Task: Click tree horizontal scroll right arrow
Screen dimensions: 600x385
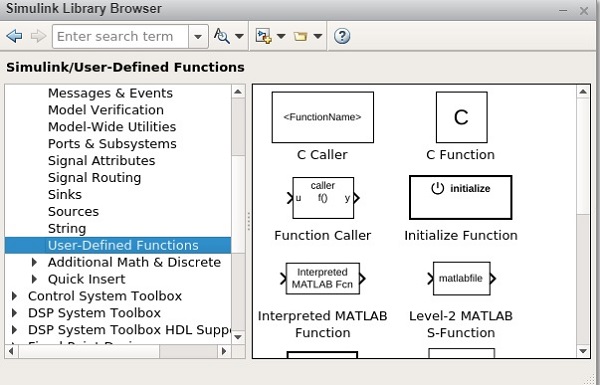Action: 224,351
